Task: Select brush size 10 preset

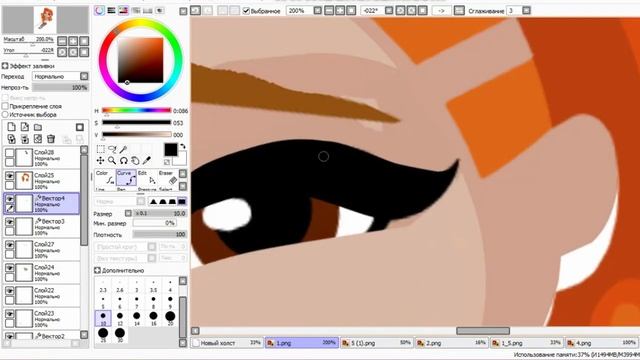Action: [103, 318]
